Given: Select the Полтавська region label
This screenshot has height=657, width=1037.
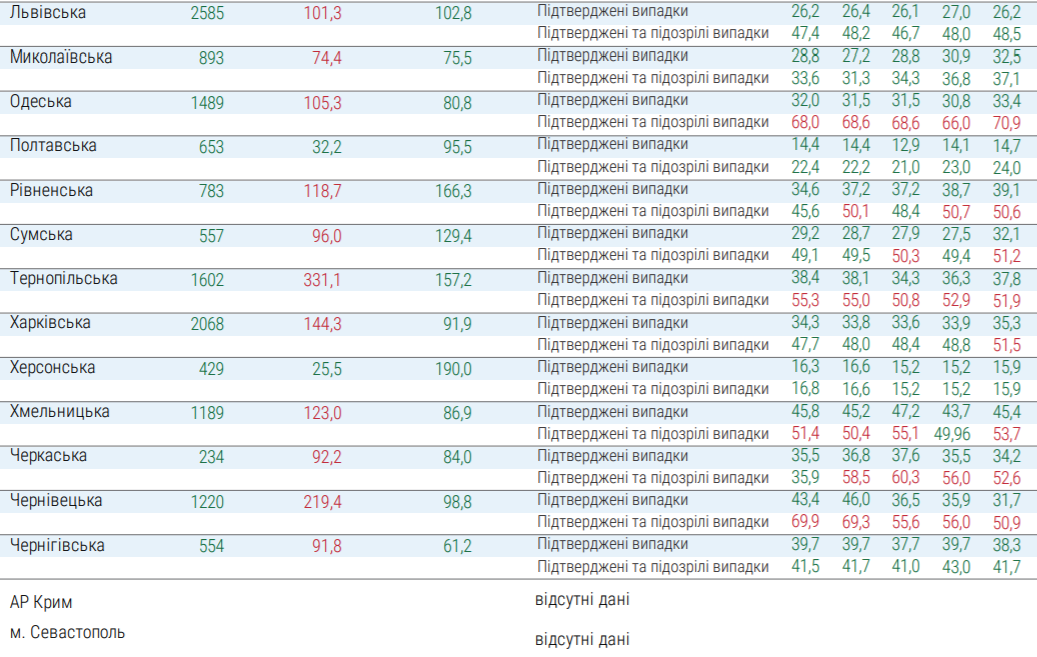Looking at the screenshot, I should (53, 145).
